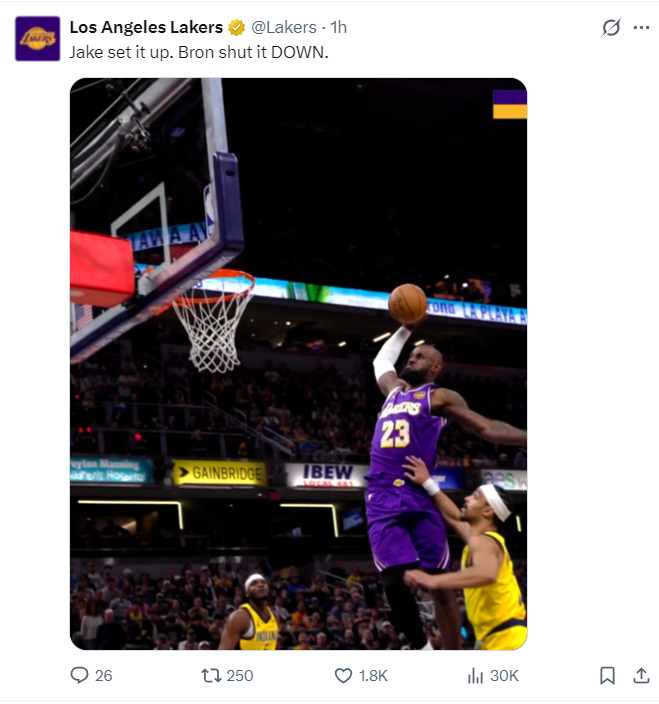This screenshot has height=704, width=659.
Task: Click the Lakers profile avatar logo
Action: (38, 39)
